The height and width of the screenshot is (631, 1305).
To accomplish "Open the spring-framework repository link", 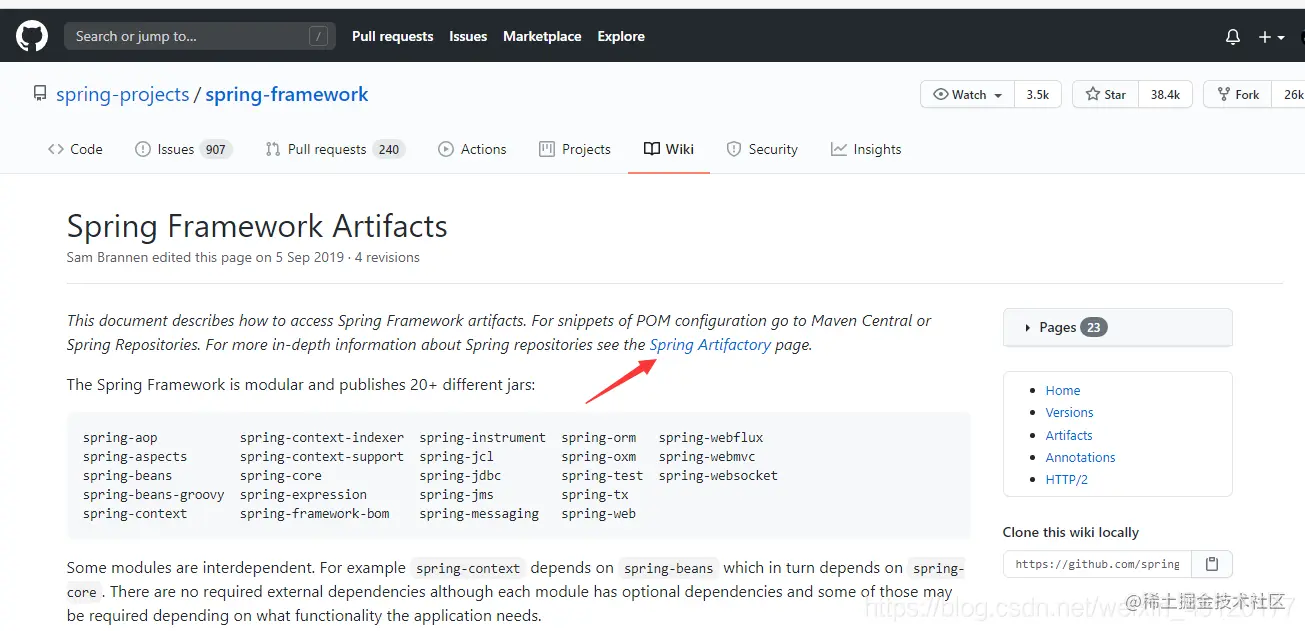I will [x=287, y=94].
